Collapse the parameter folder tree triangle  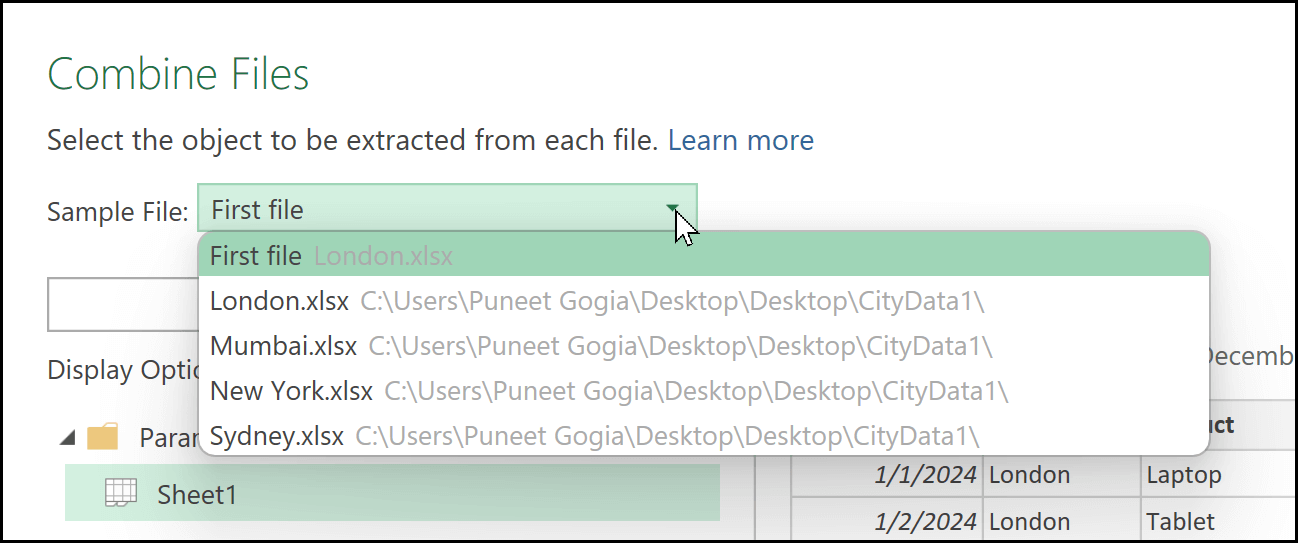click(66, 437)
